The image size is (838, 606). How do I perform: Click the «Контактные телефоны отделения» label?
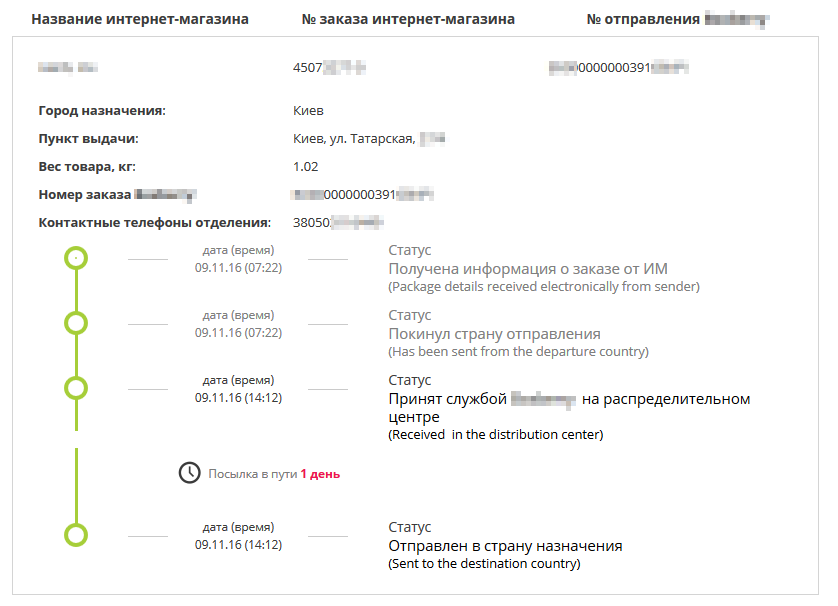coord(155,222)
